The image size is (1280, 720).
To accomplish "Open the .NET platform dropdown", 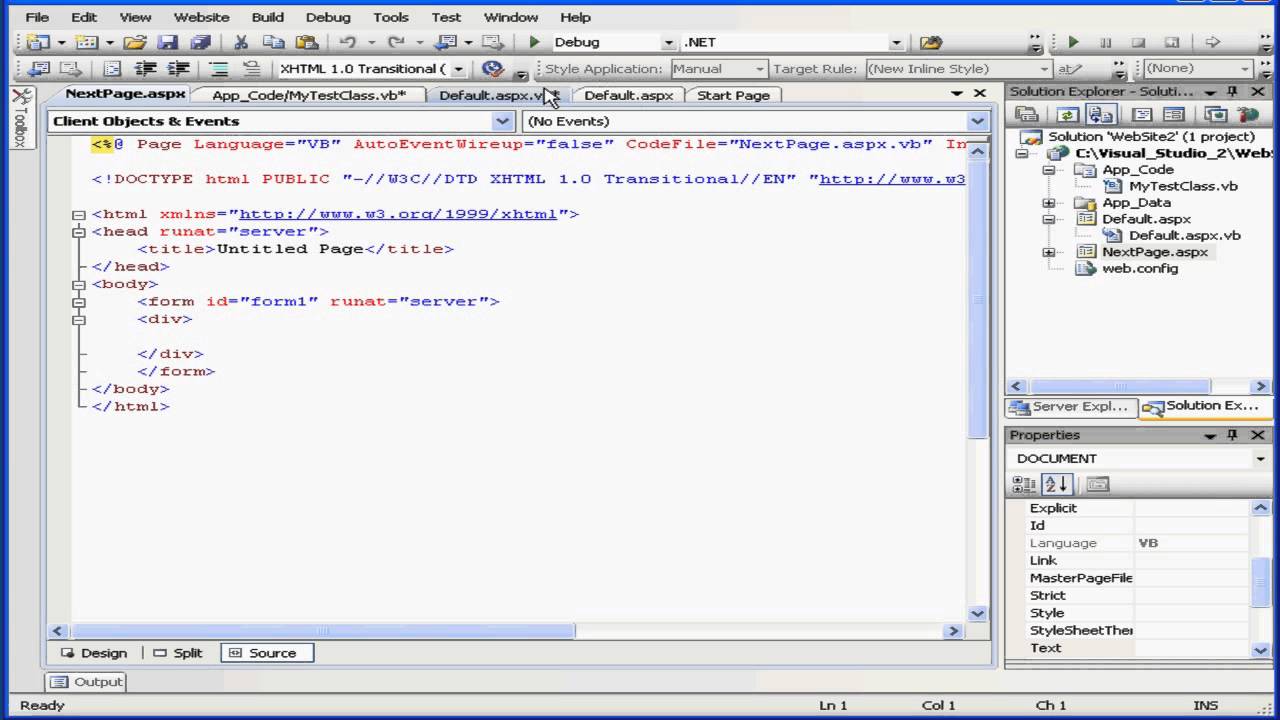I will 896,42.
